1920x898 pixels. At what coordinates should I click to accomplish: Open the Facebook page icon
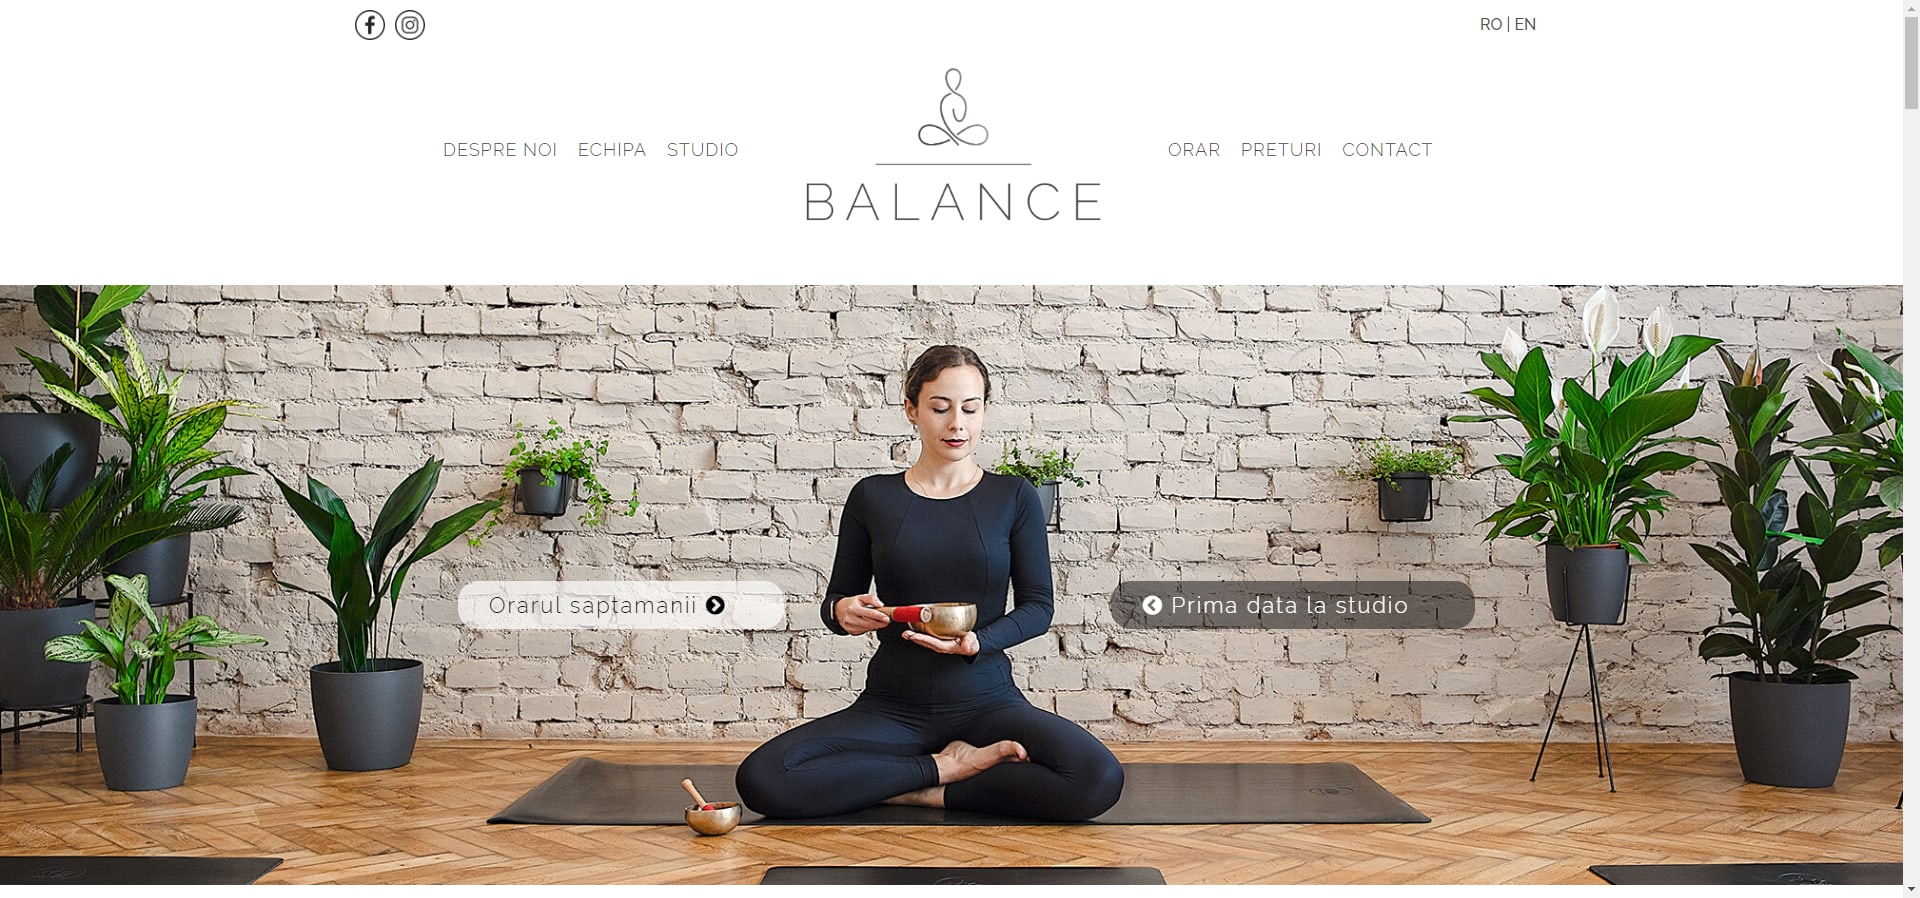tap(370, 25)
